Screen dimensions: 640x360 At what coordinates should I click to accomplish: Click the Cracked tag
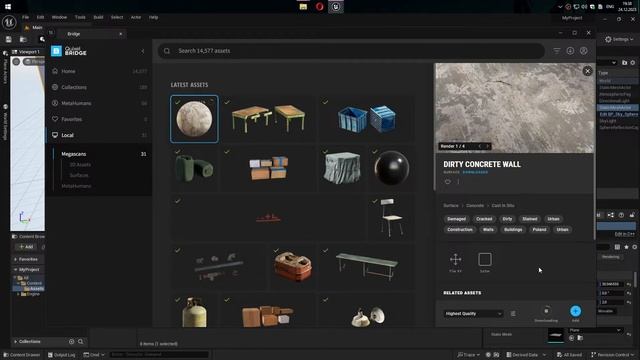coord(484,219)
